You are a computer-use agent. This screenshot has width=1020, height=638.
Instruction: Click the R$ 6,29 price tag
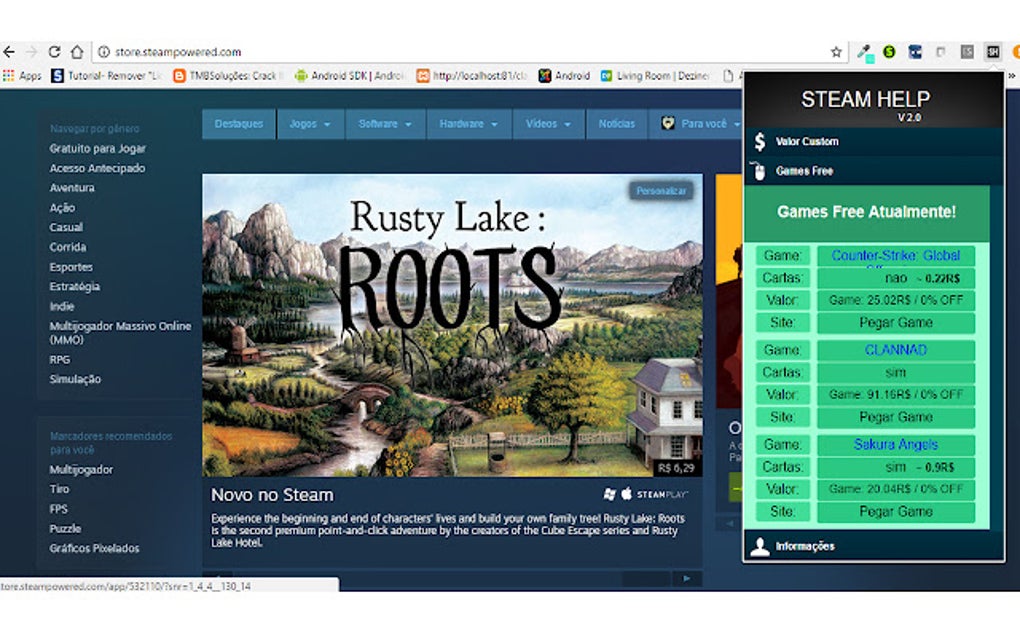(676, 468)
